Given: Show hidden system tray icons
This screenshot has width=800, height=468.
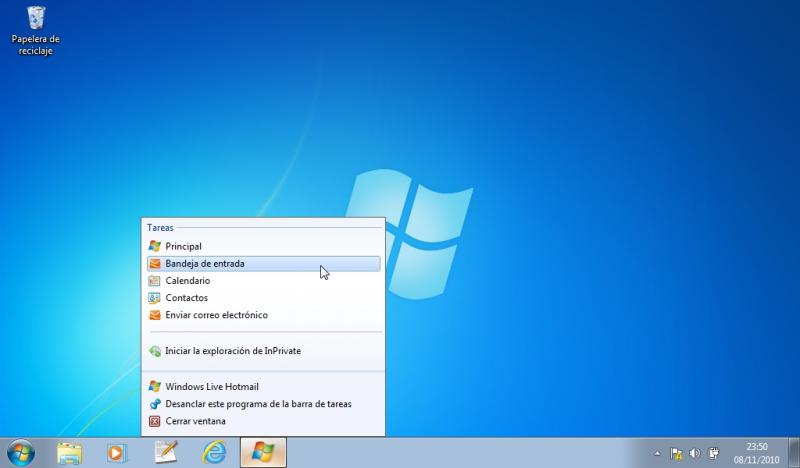Looking at the screenshot, I should 657,453.
